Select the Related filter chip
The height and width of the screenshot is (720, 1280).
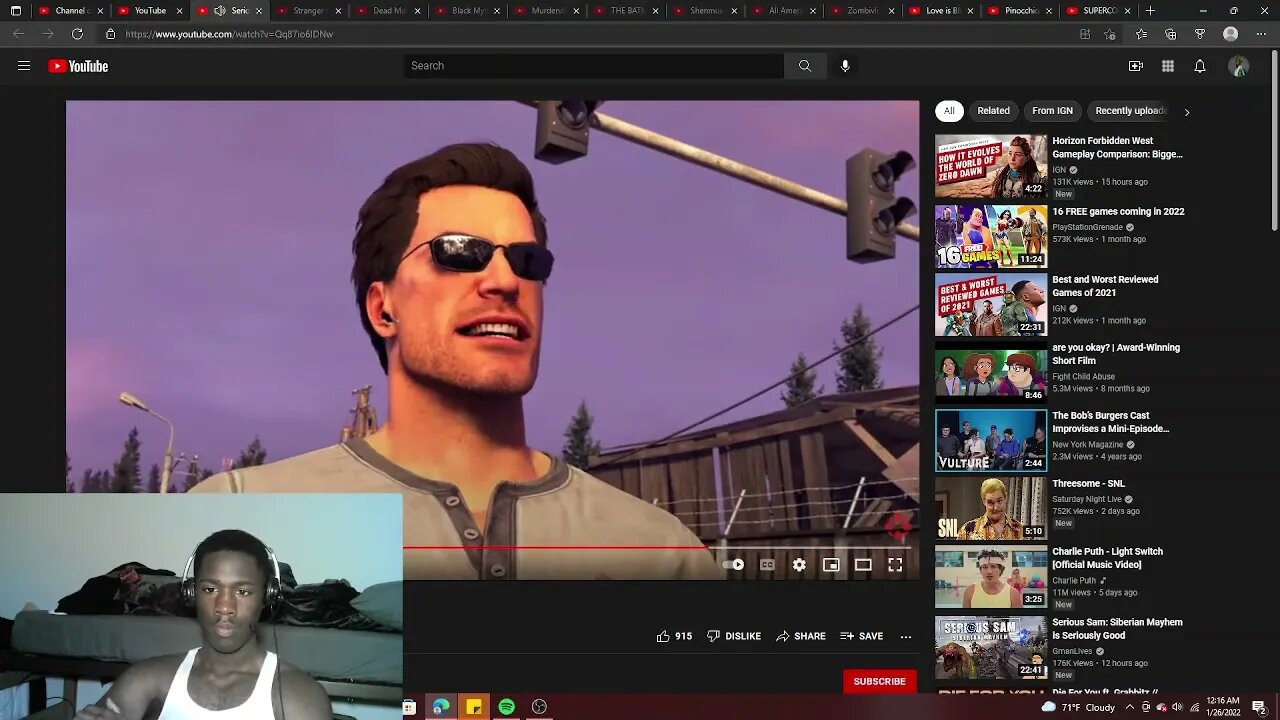pos(993,111)
